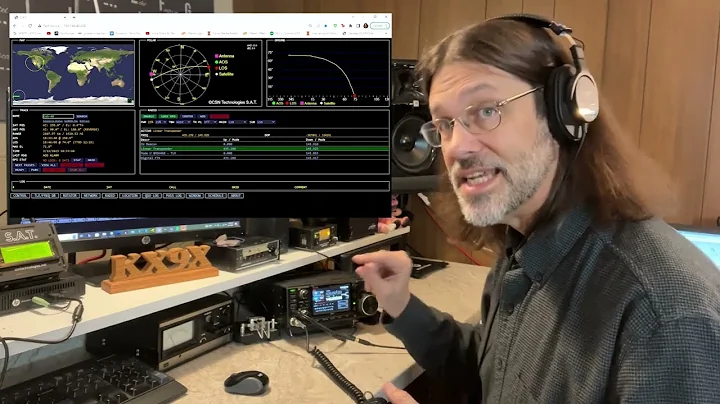Image resolution: width=720 pixels, height=404 pixels.
Task: Select the CW Beacon row
Action: [264, 144]
